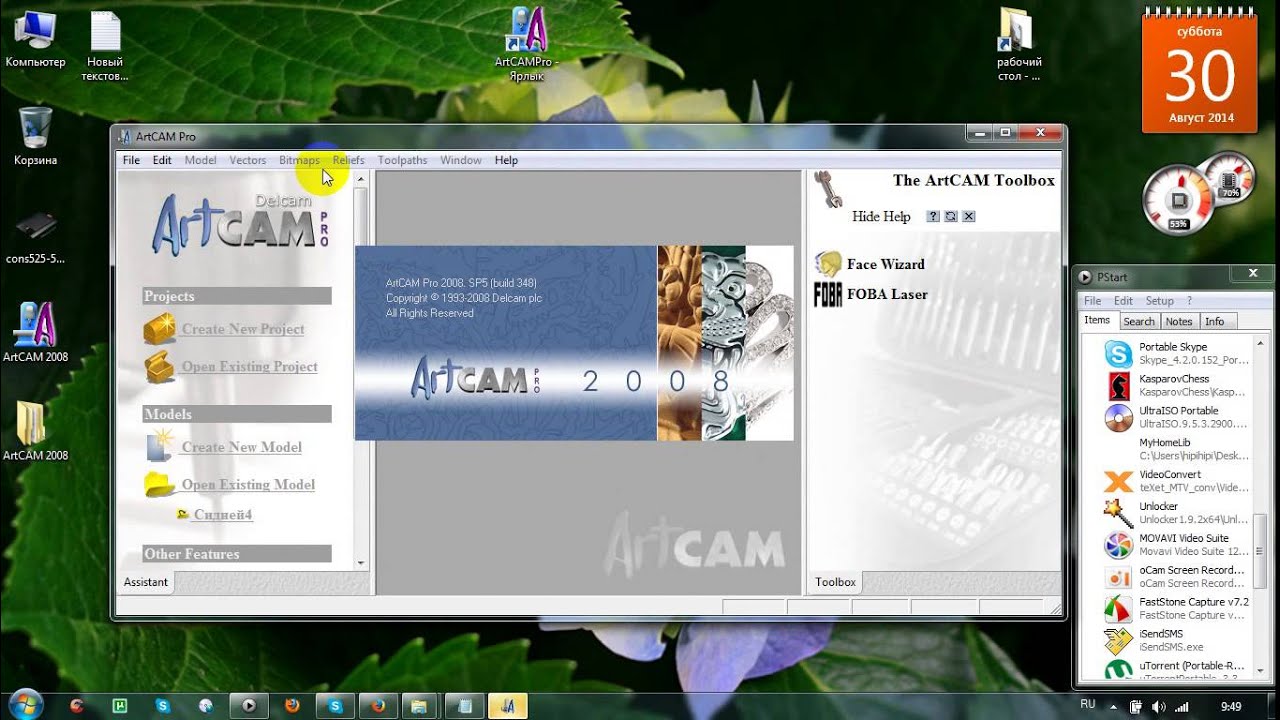Click the Hide Help label

(881, 216)
